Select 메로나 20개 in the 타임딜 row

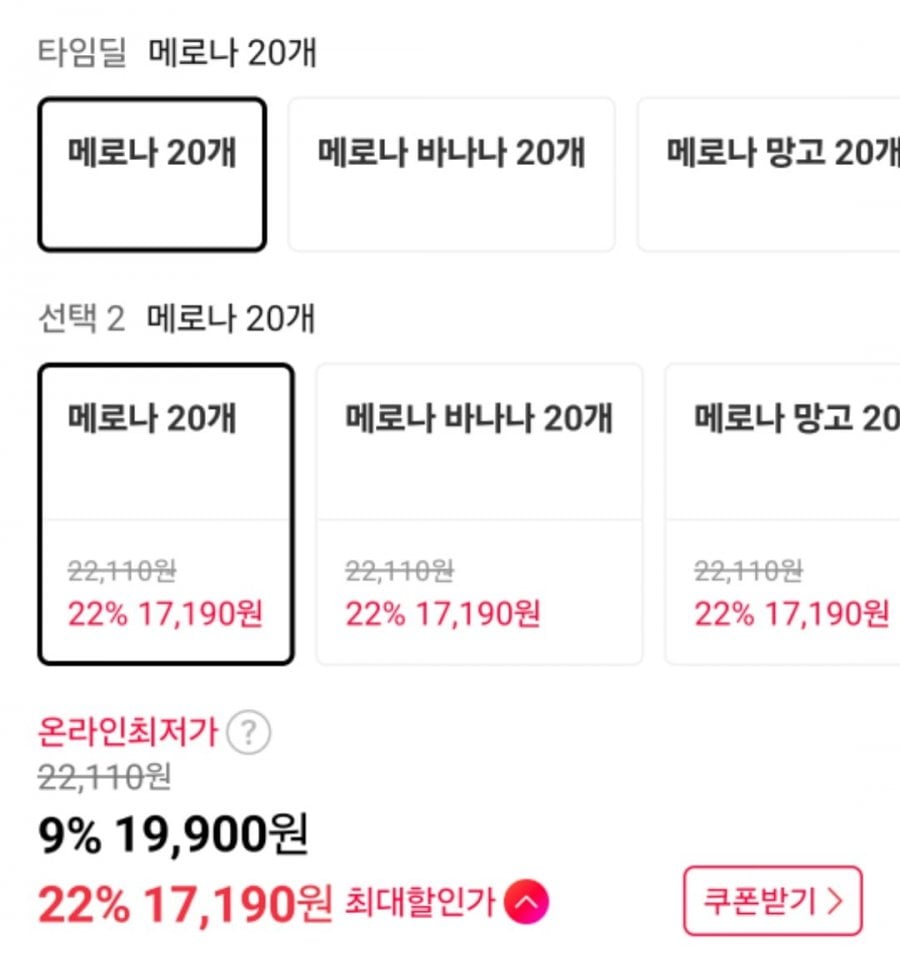click(x=152, y=174)
